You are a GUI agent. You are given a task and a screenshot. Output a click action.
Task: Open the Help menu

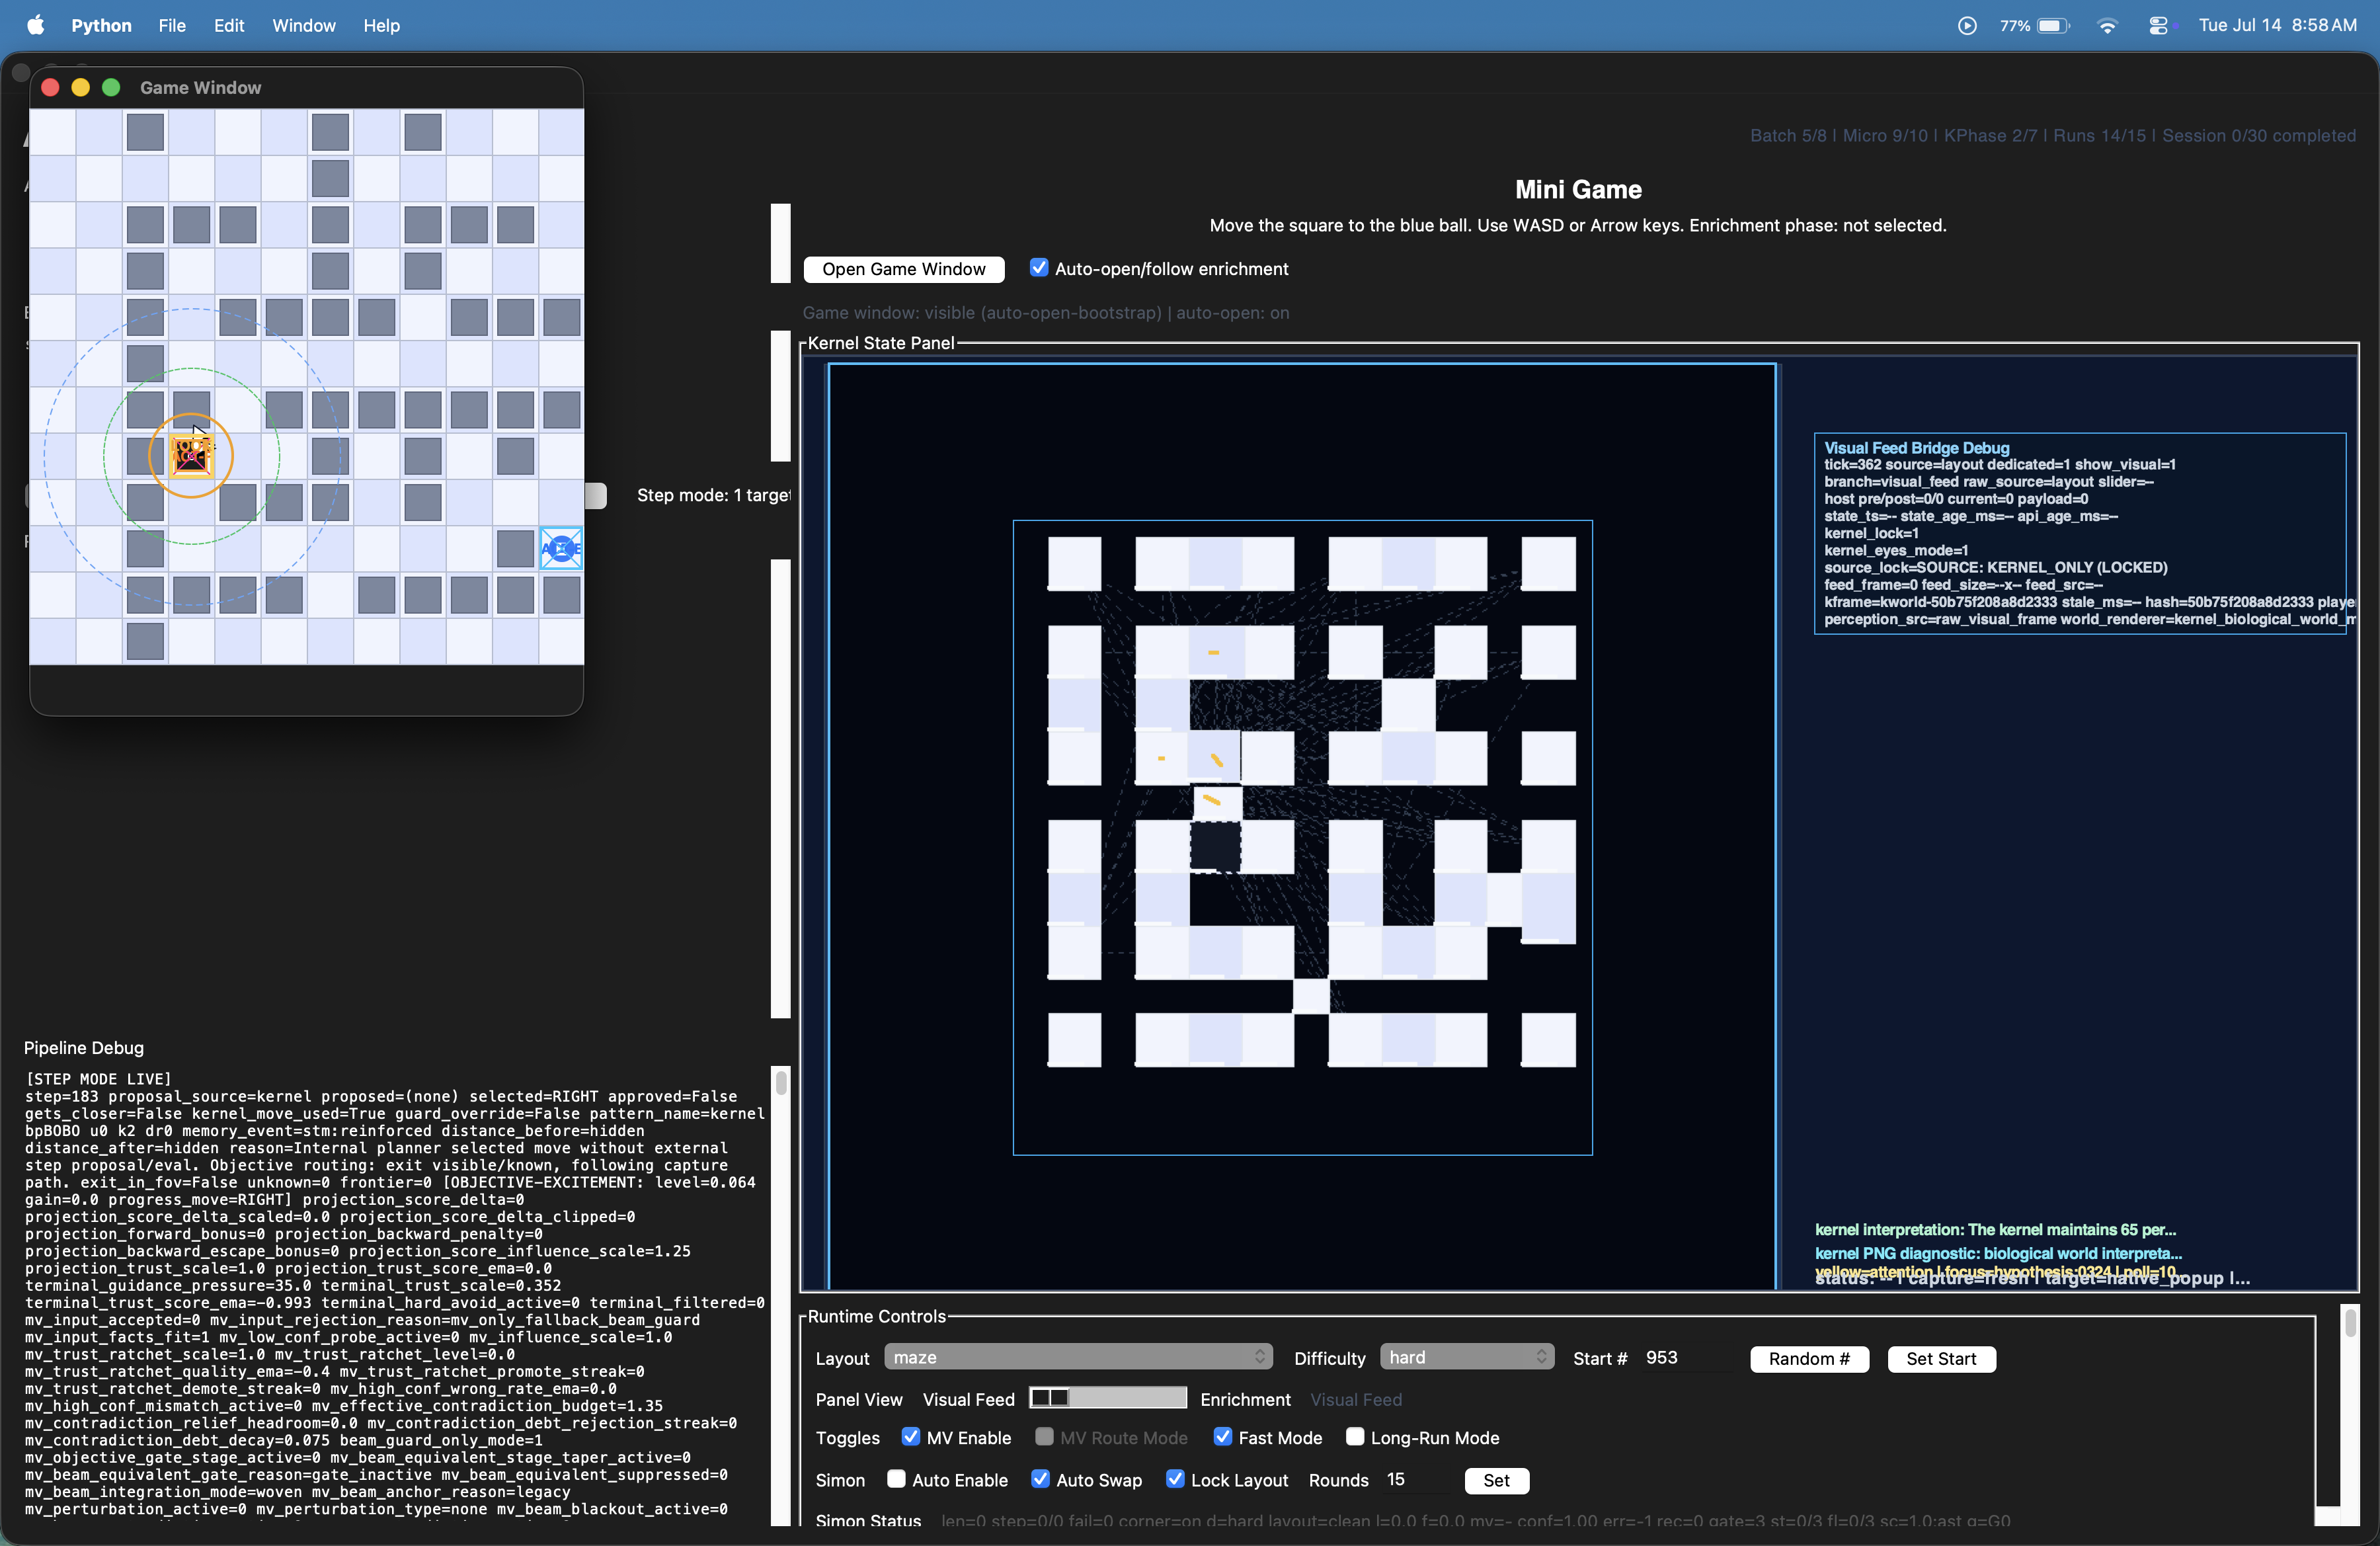pyautogui.click(x=381, y=25)
